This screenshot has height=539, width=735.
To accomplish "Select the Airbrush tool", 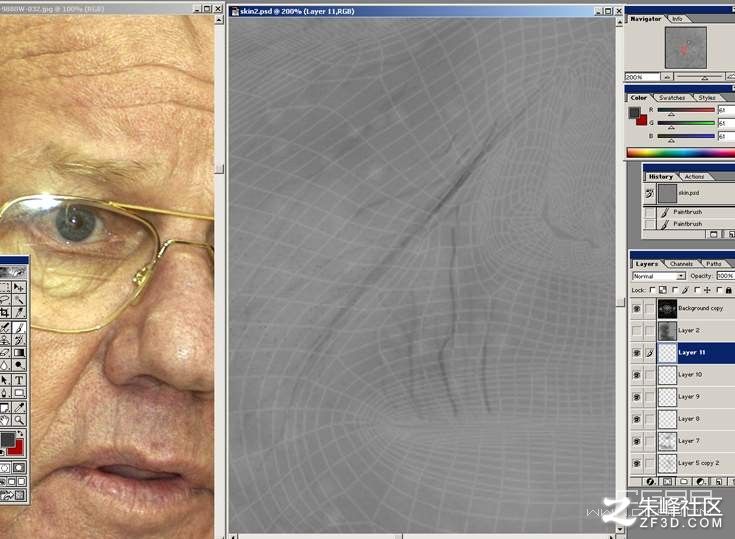I will pos(5,328).
